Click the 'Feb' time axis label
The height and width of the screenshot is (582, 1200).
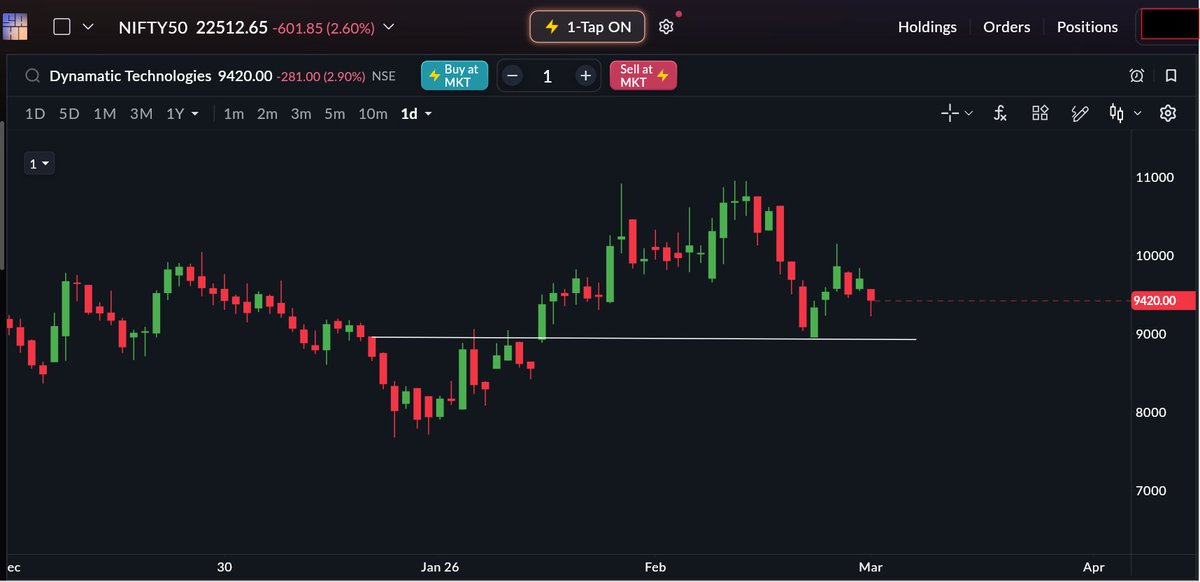655,567
